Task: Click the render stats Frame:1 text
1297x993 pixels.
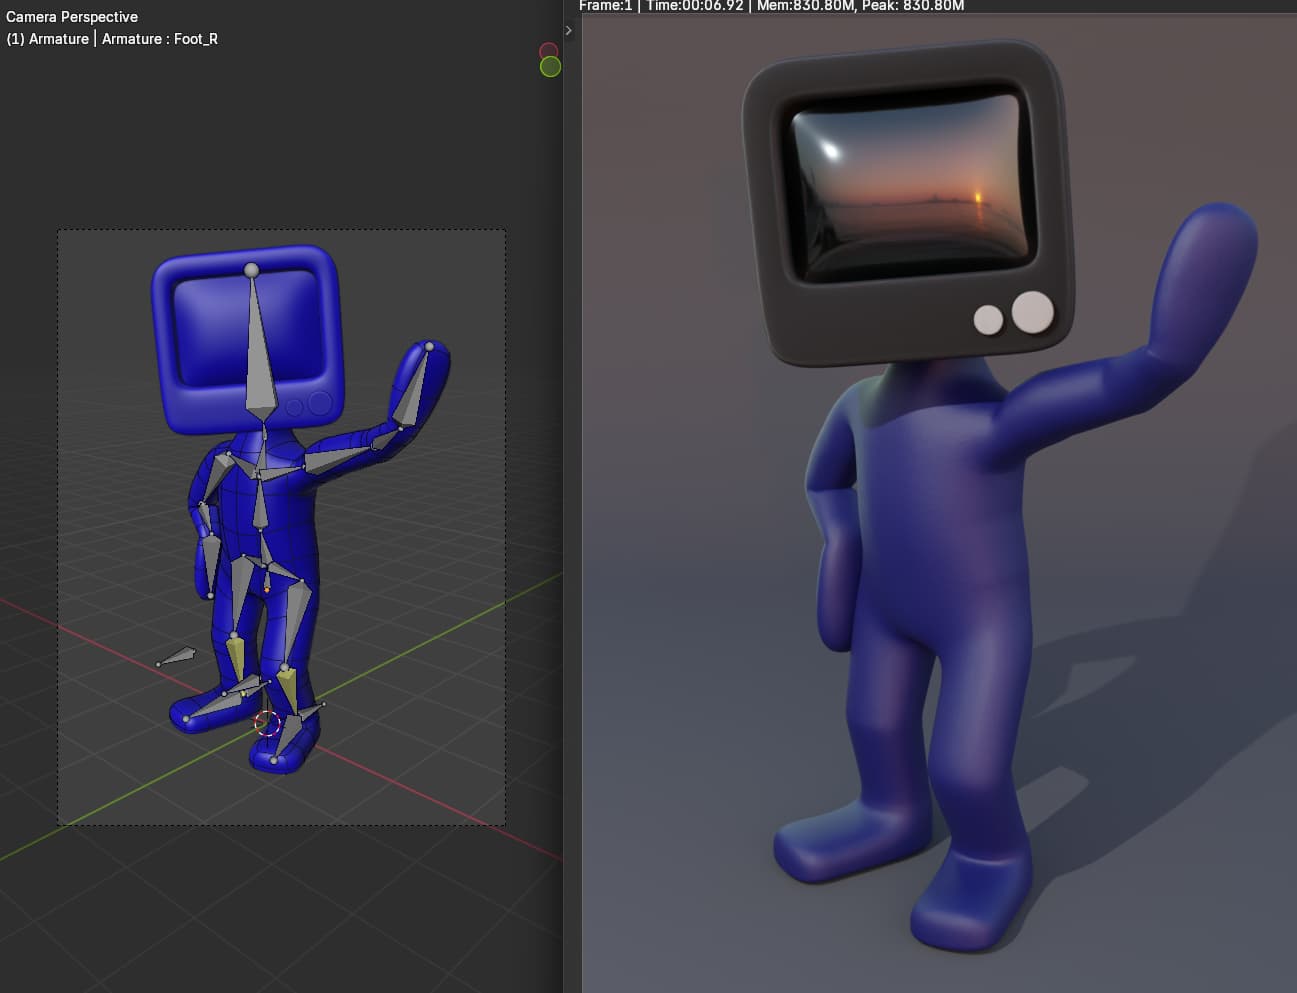Action: tap(605, 6)
